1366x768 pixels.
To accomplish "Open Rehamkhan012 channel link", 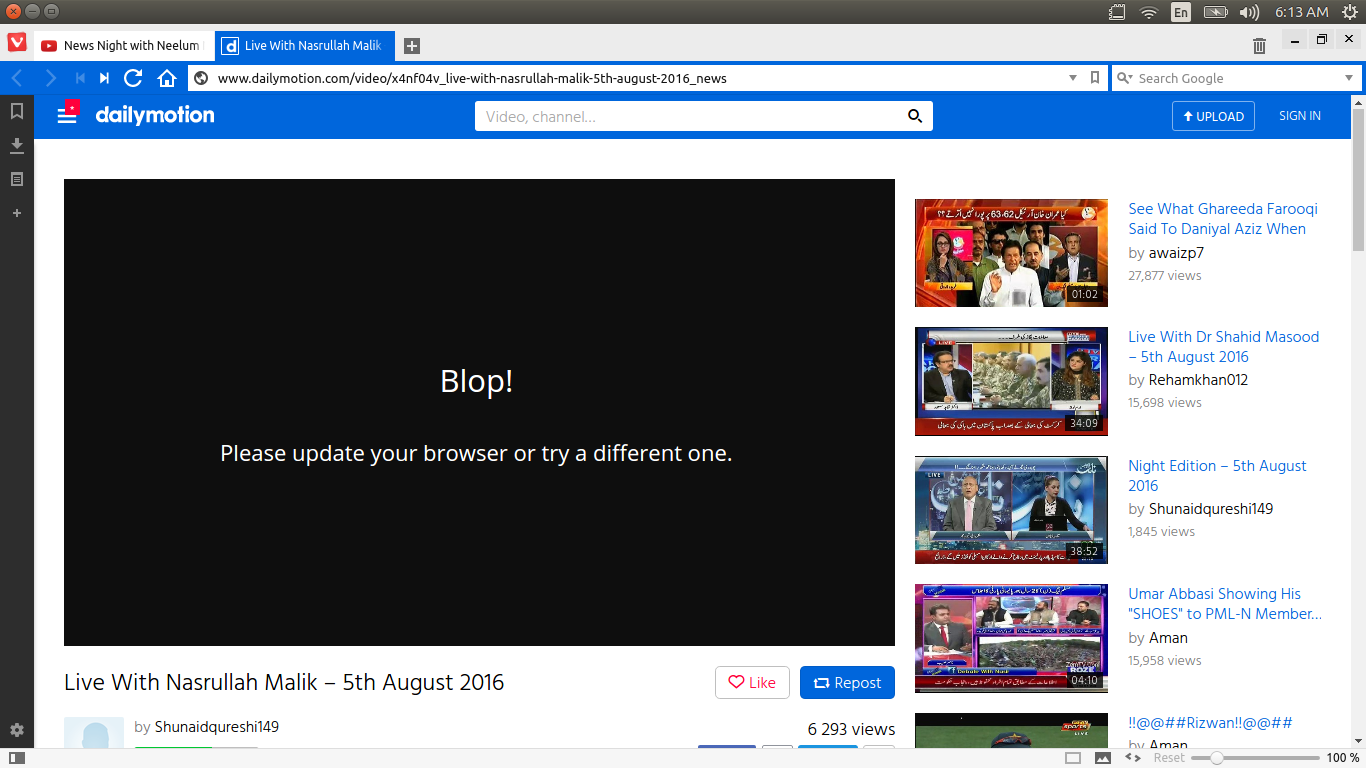I will (x=1198, y=380).
